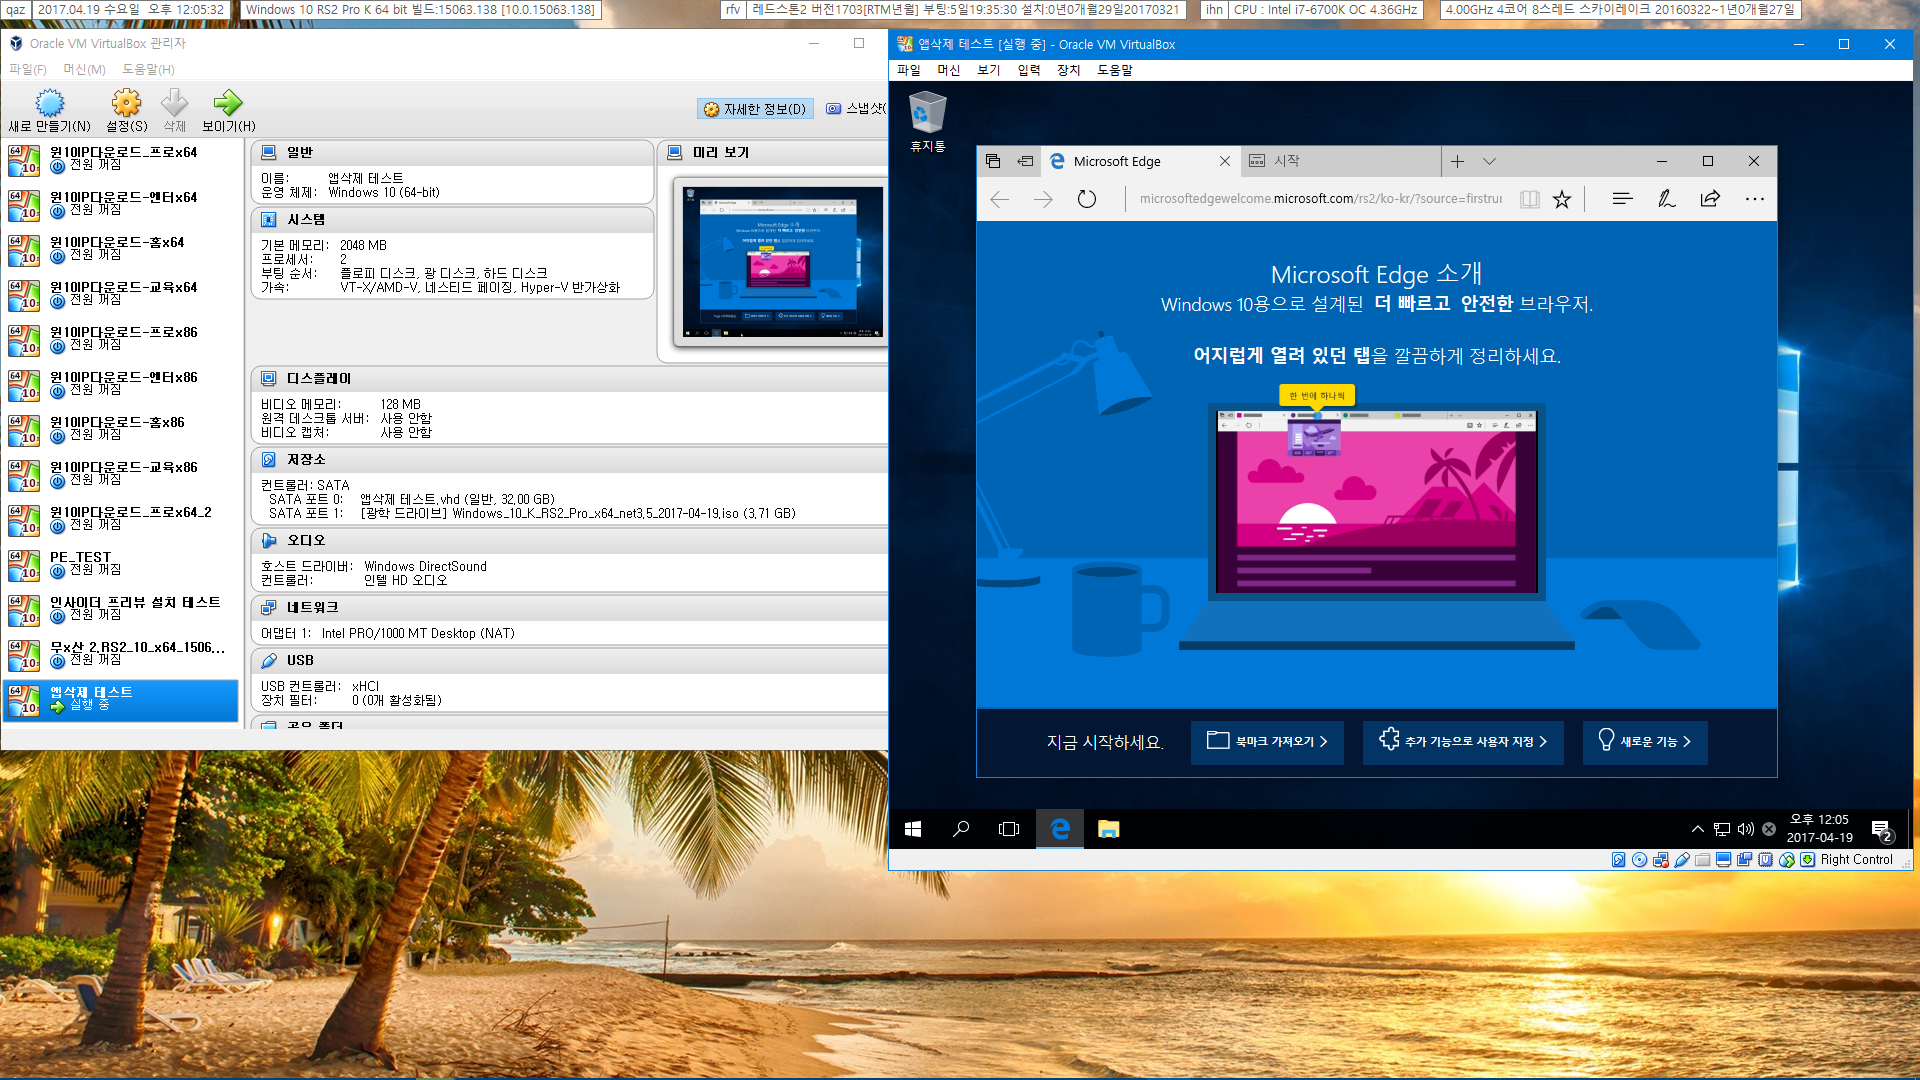Screen dimensions: 1920x1080
Task: Open 파일 menu in VM window
Action: pyautogui.click(x=908, y=70)
